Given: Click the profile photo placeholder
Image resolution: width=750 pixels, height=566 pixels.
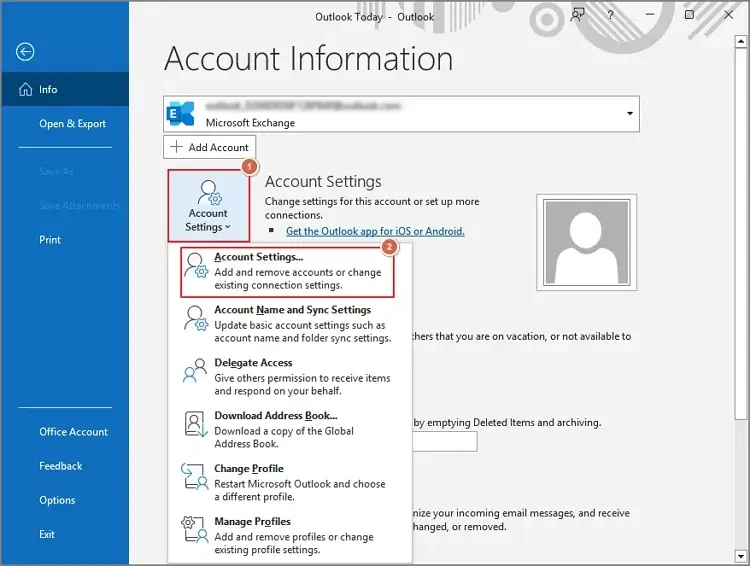Looking at the screenshot, I should click(x=586, y=242).
